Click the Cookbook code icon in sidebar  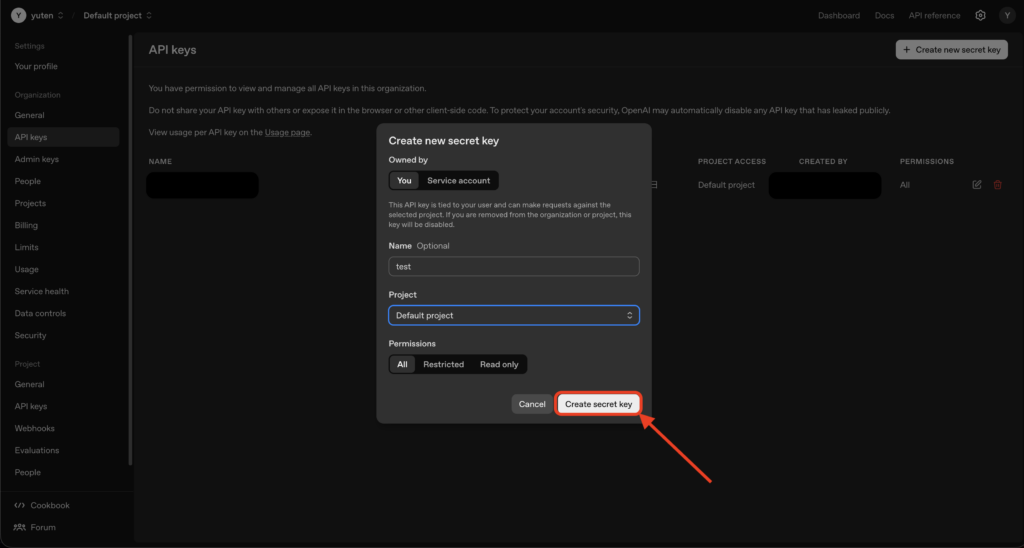[x=20, y=505]
